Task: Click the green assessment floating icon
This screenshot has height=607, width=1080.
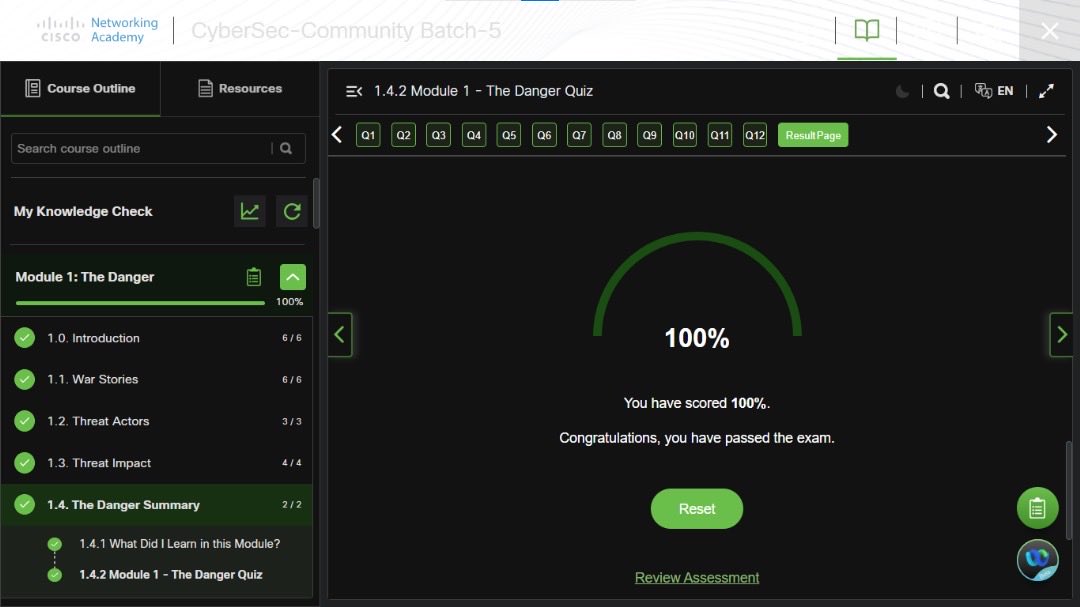Action: point(1037,507)
